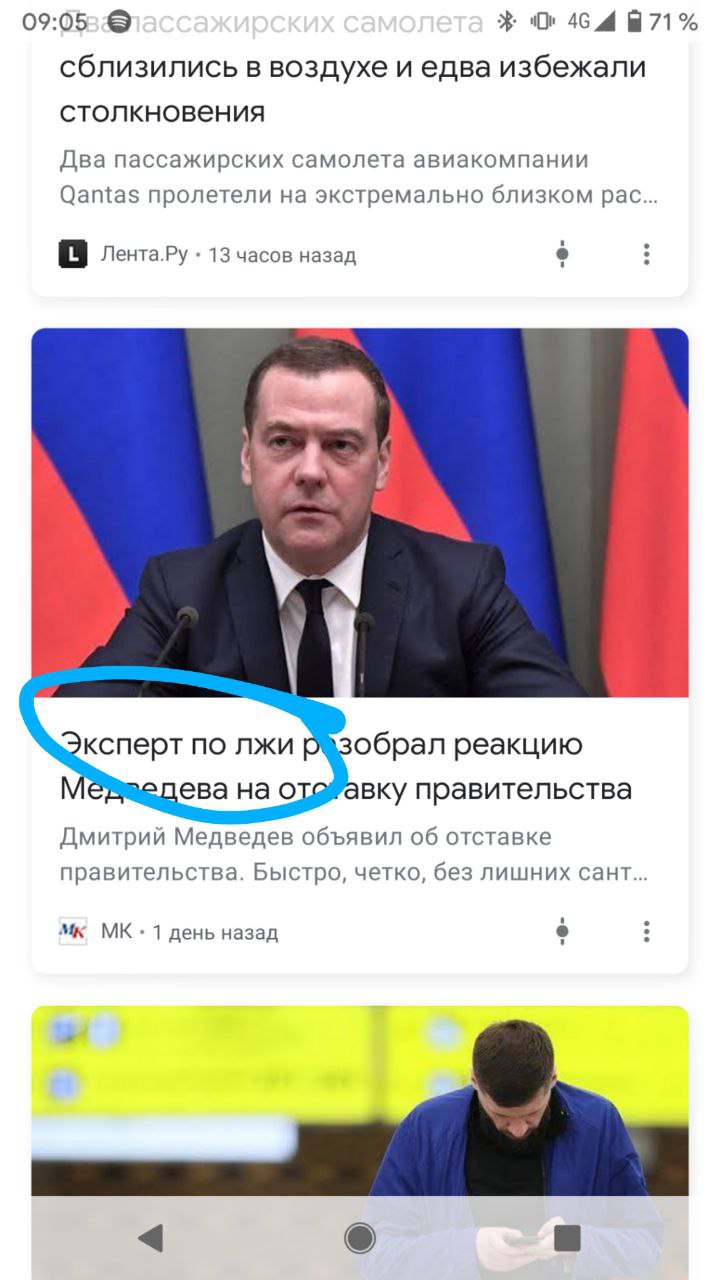
Task: Tap customize-interest icon on the МК card
Action: coord(563,932)
